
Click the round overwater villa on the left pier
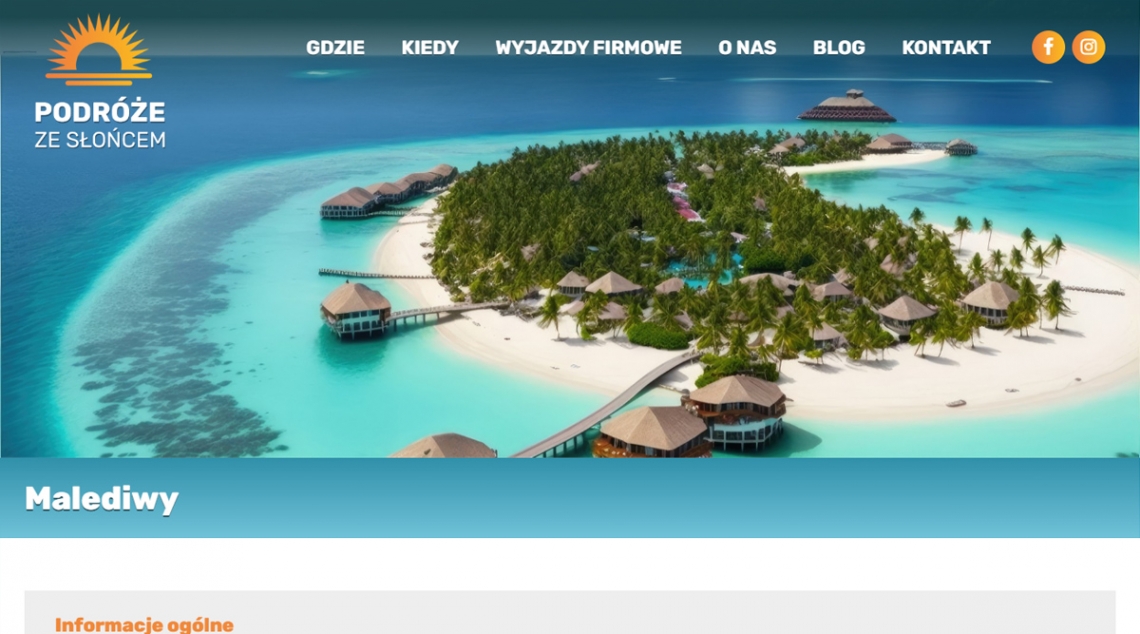(356, 310)
